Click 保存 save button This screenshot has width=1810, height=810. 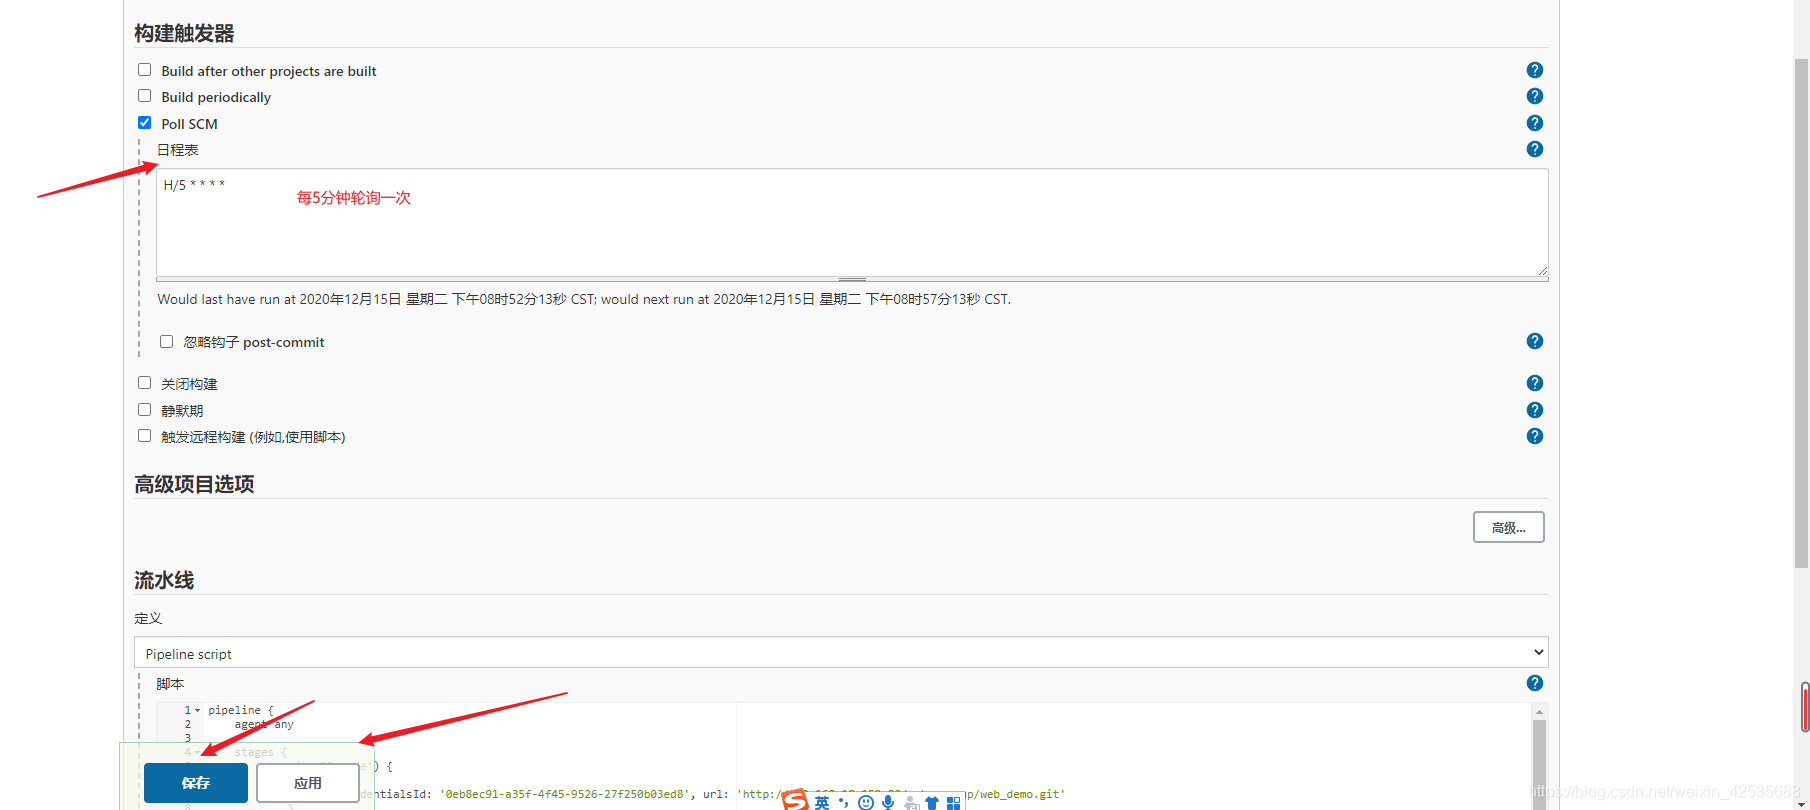(196, 783)
